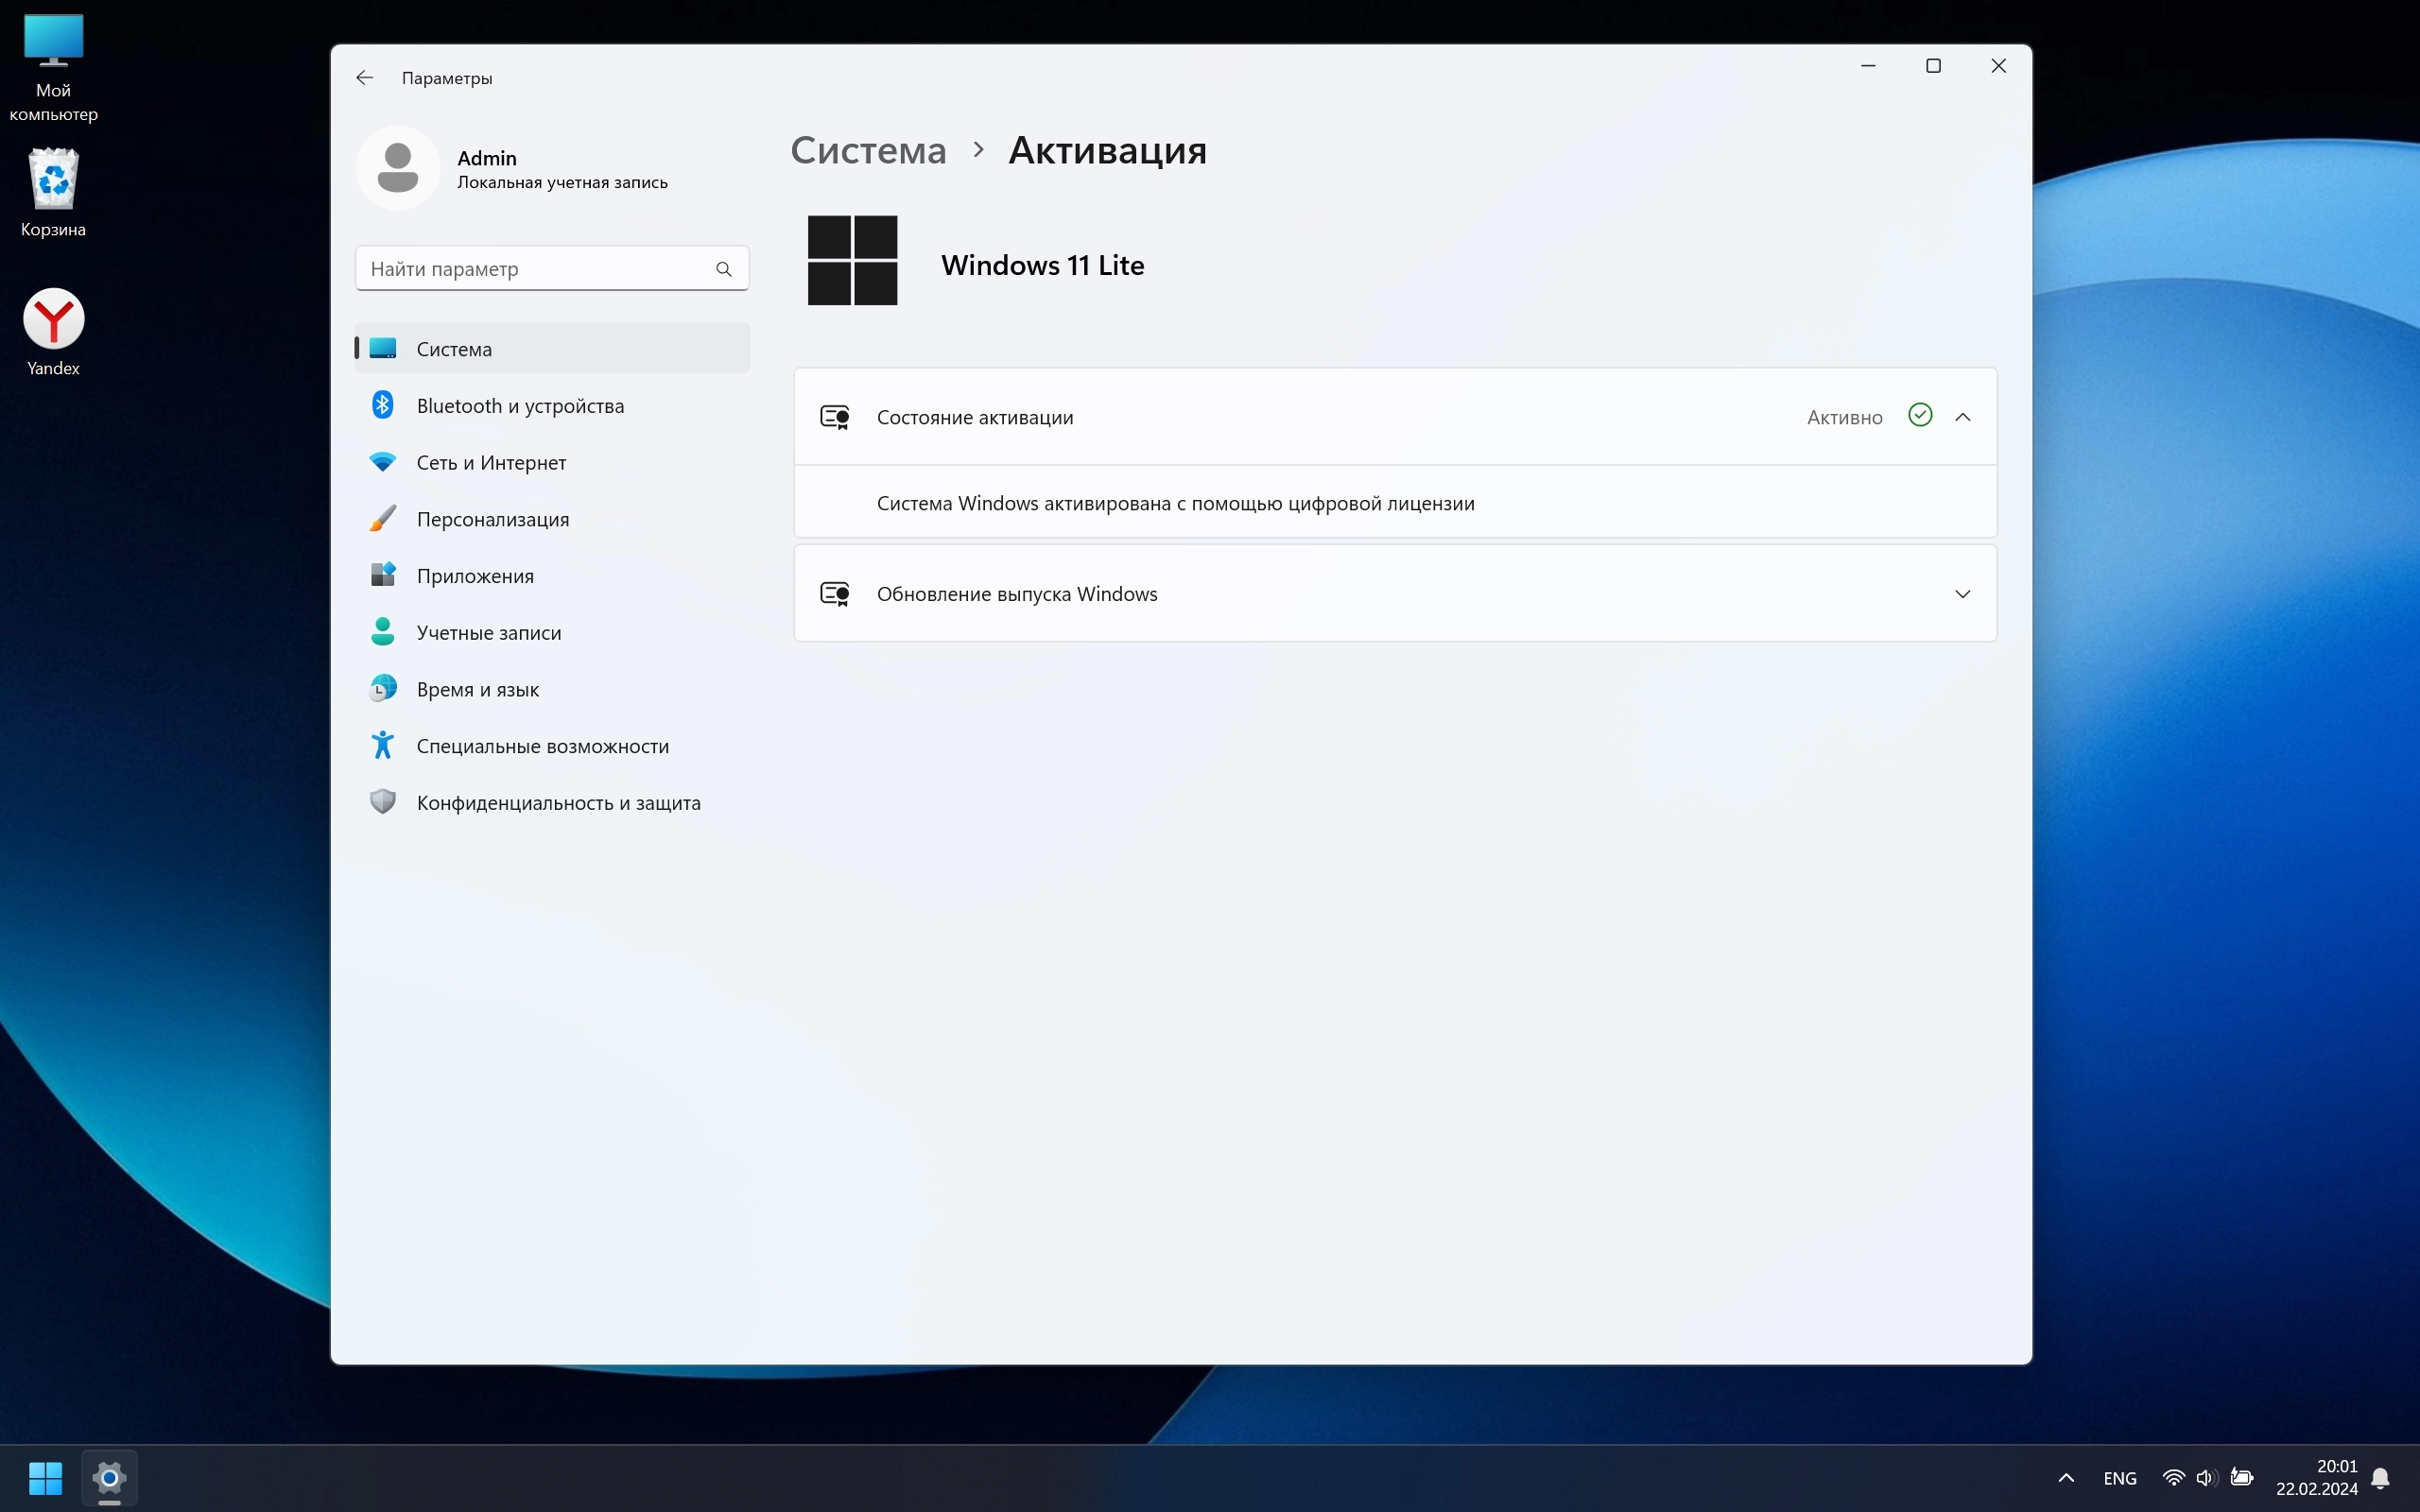This screenshot has width=2420, height=1512.
Task: Open the Windows Start menu
Action: tap(45, 1478)
